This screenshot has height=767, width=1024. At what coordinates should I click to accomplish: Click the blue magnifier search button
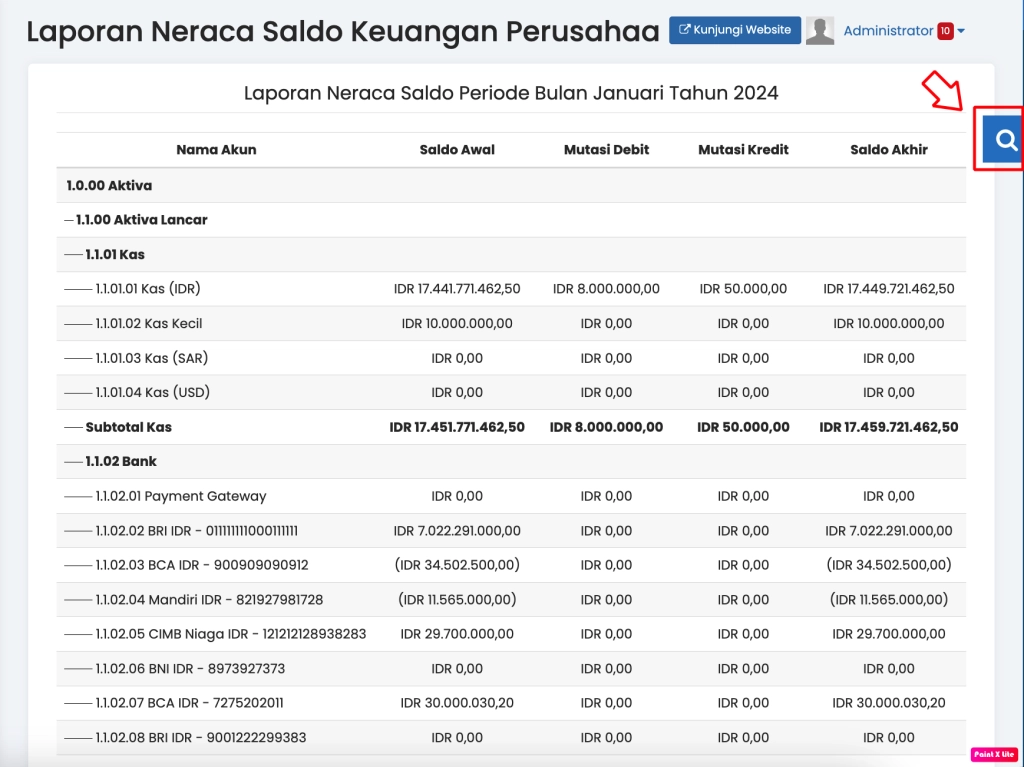point(1005,139)
